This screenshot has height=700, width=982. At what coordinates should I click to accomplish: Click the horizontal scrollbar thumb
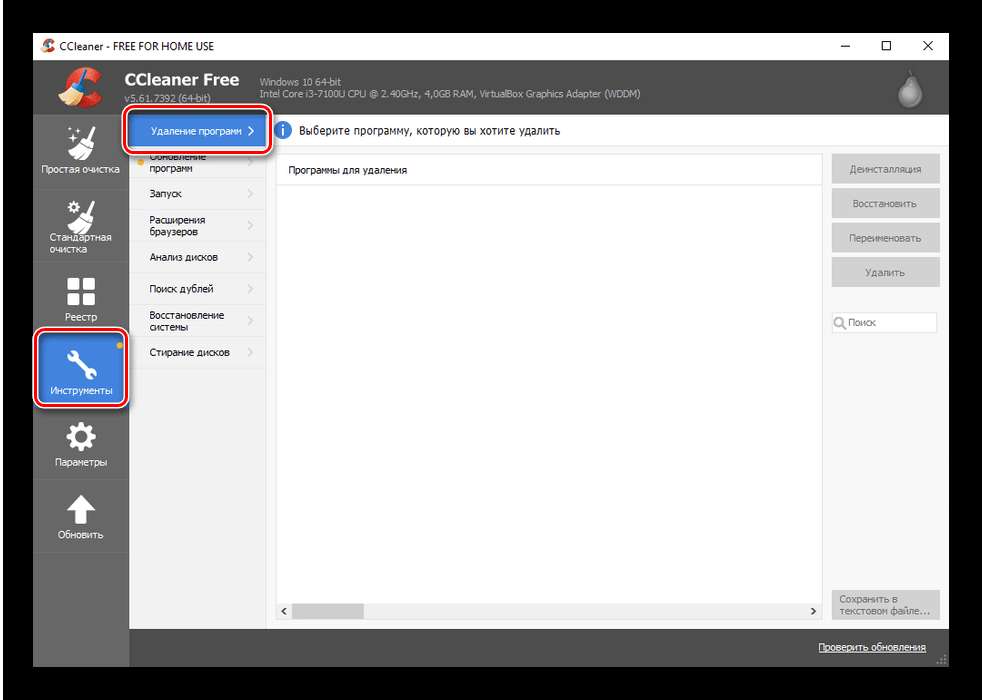[328, 611]
